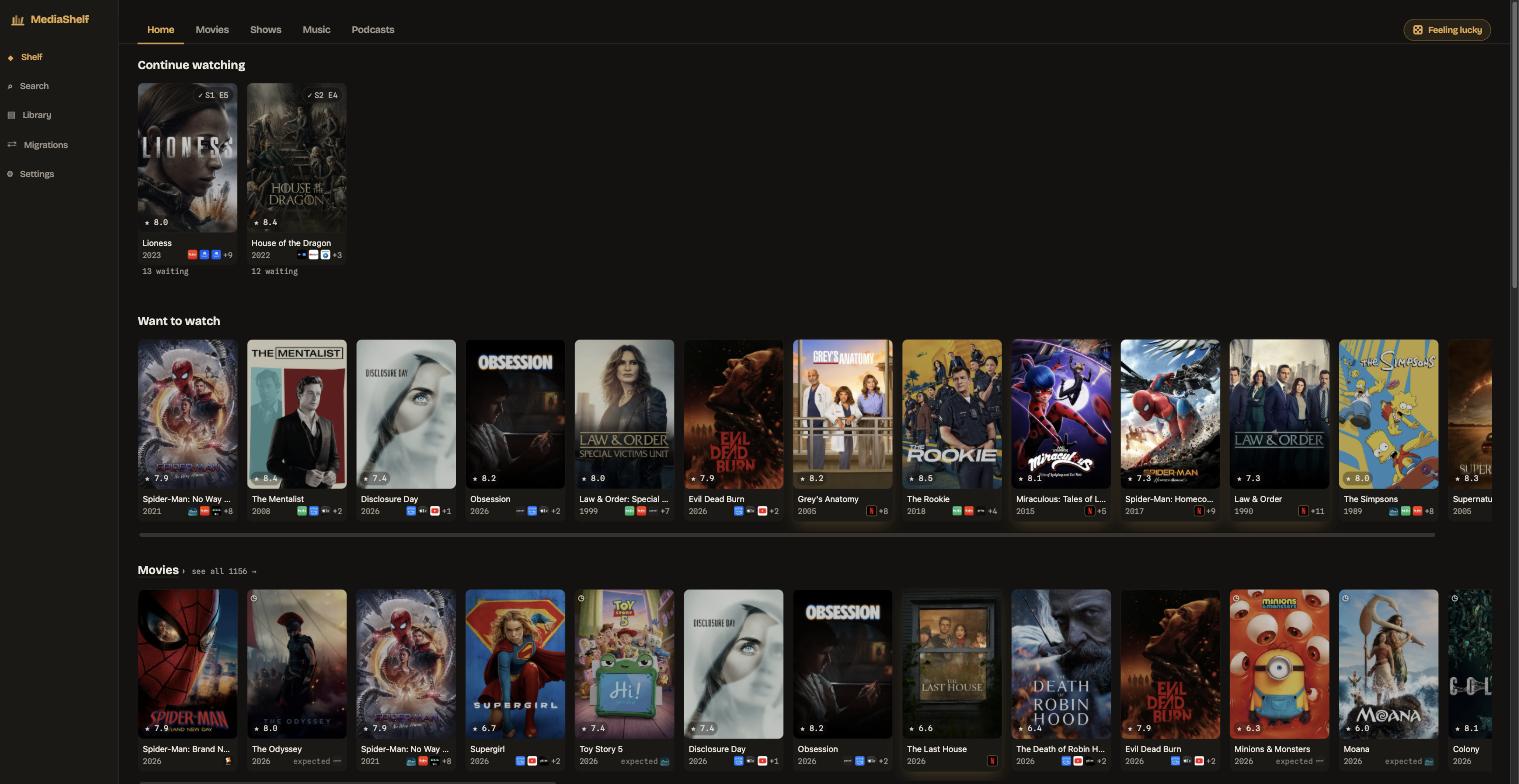Open House of the Dragon poster
1519x784 pixels.
297,158
